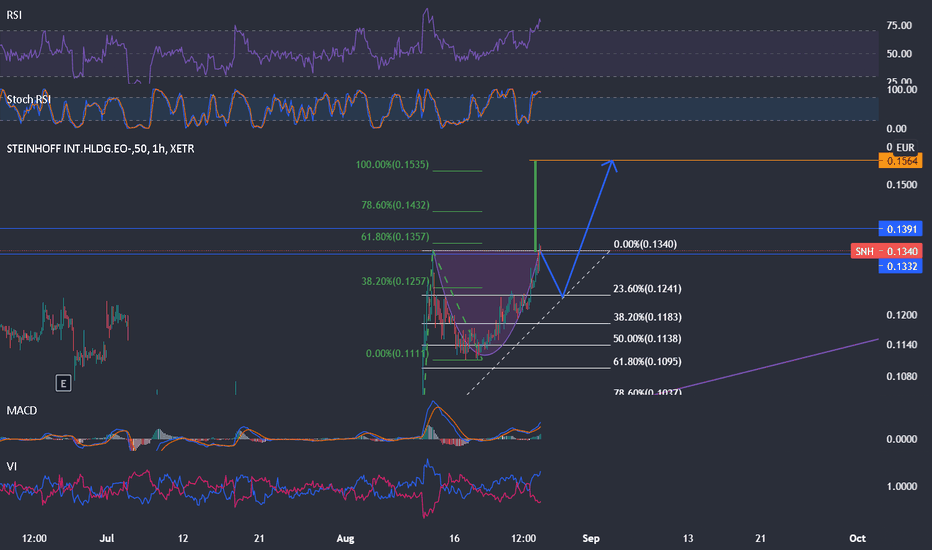The width and height of the screenshot is (932, 550).
Task: Click the Stoch RSI indicator label
Action: coord(28,99)
